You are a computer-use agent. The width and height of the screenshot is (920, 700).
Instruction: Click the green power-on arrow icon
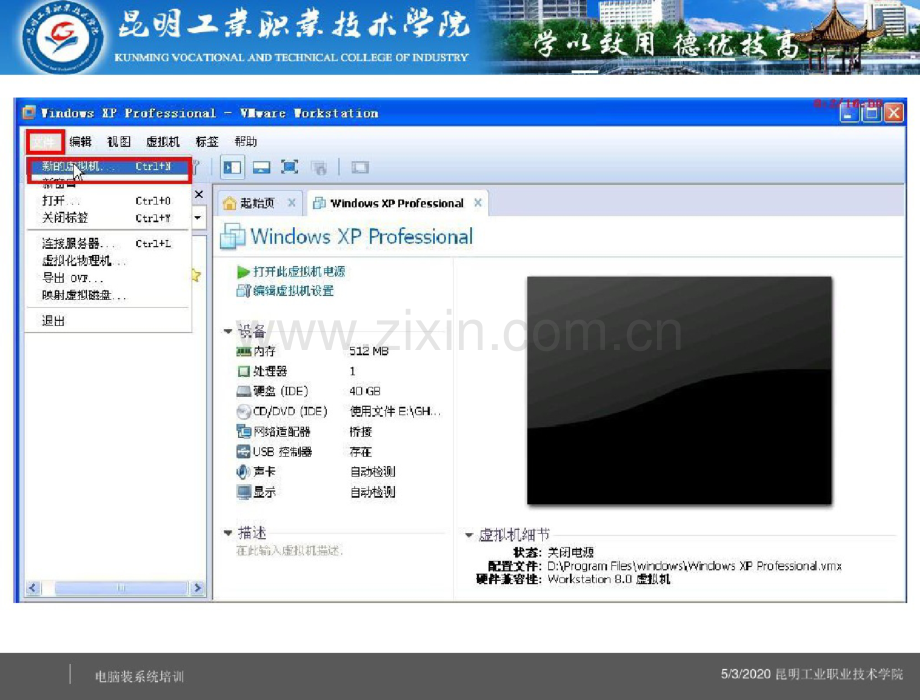coord(243,272)
